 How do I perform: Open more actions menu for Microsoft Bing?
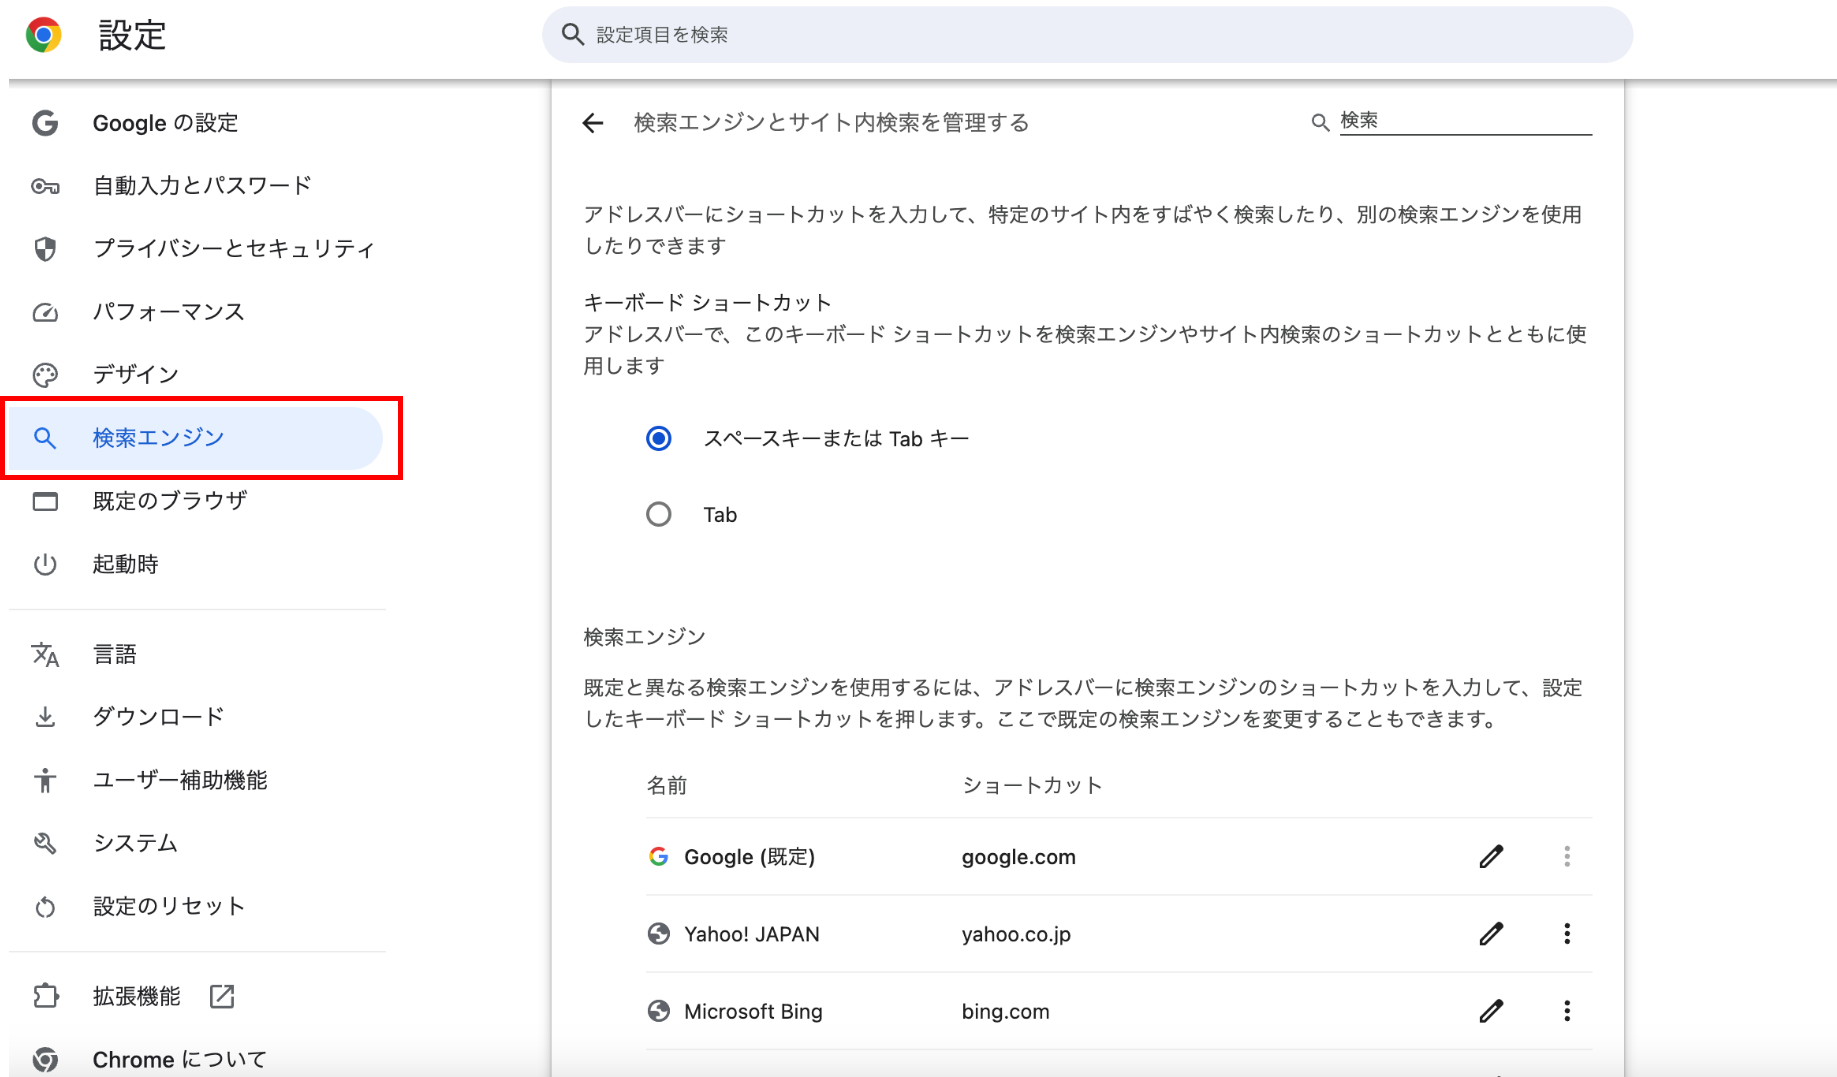tap(1567, 1011)
